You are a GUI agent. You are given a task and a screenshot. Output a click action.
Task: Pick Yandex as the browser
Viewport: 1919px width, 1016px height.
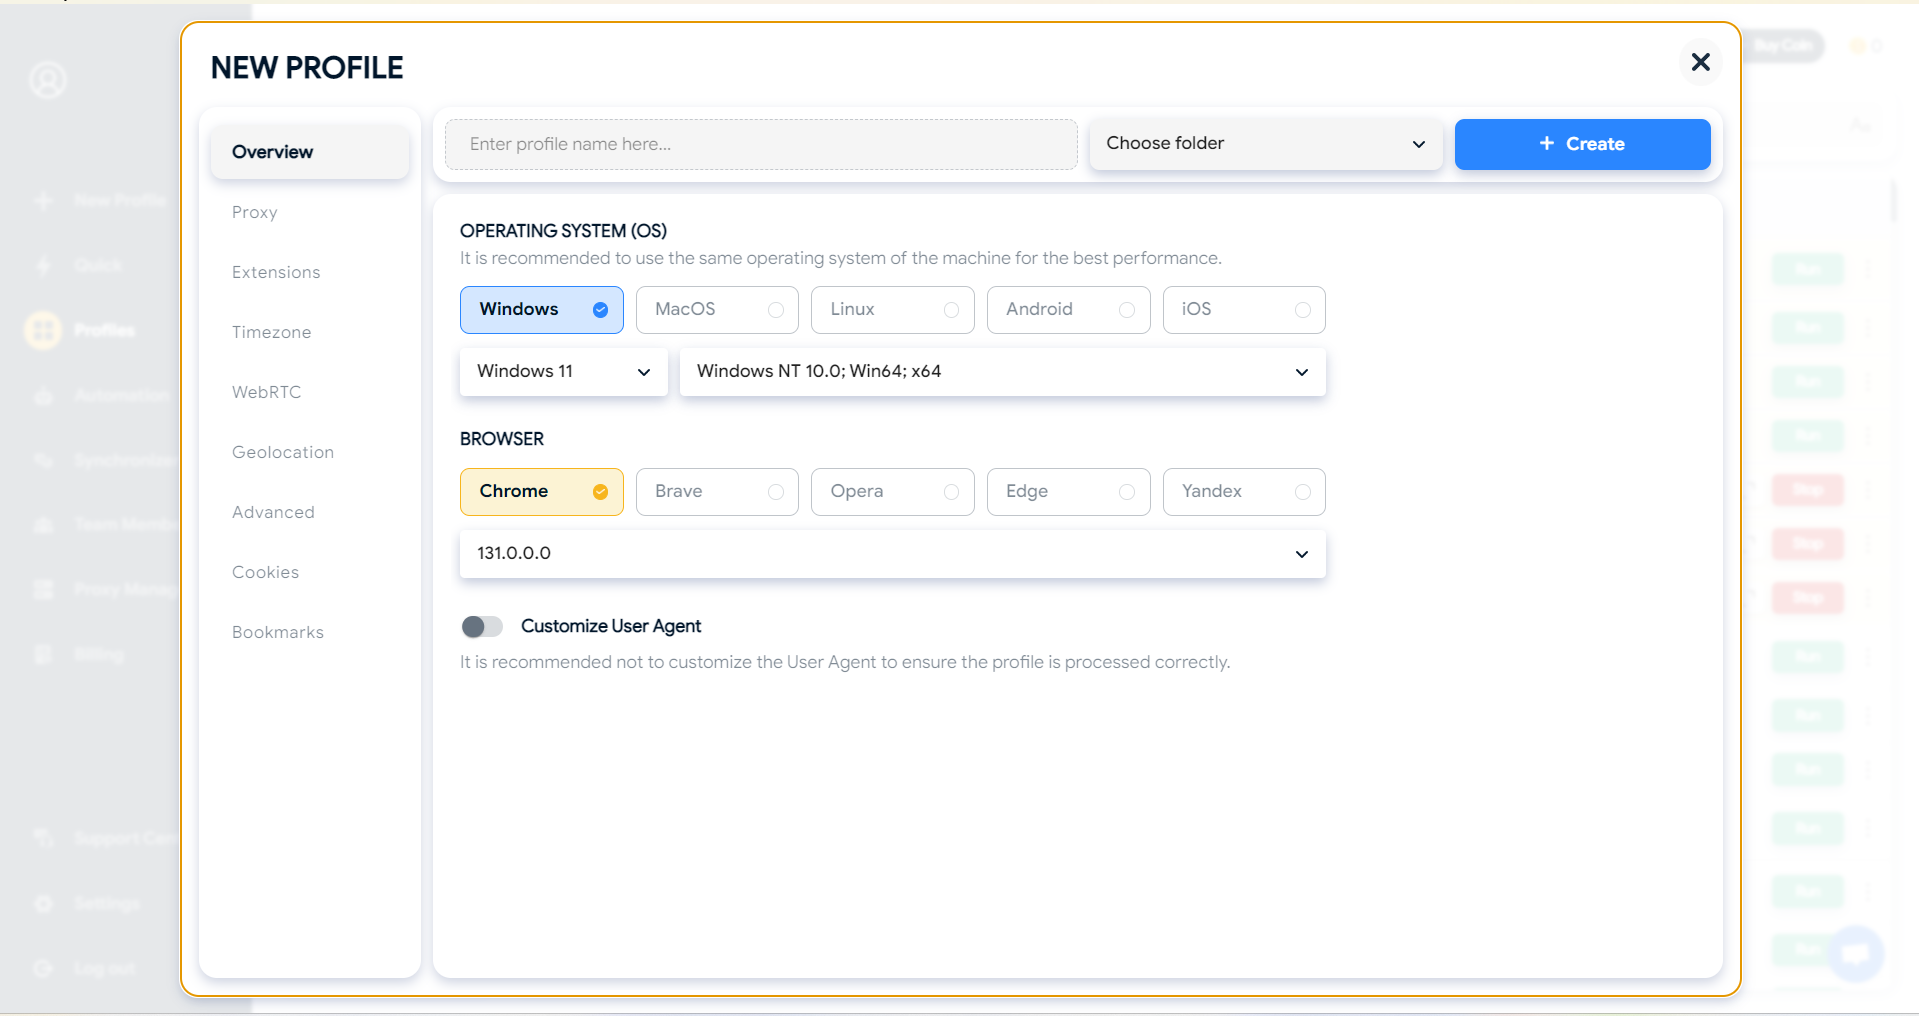pos(1243,492)
